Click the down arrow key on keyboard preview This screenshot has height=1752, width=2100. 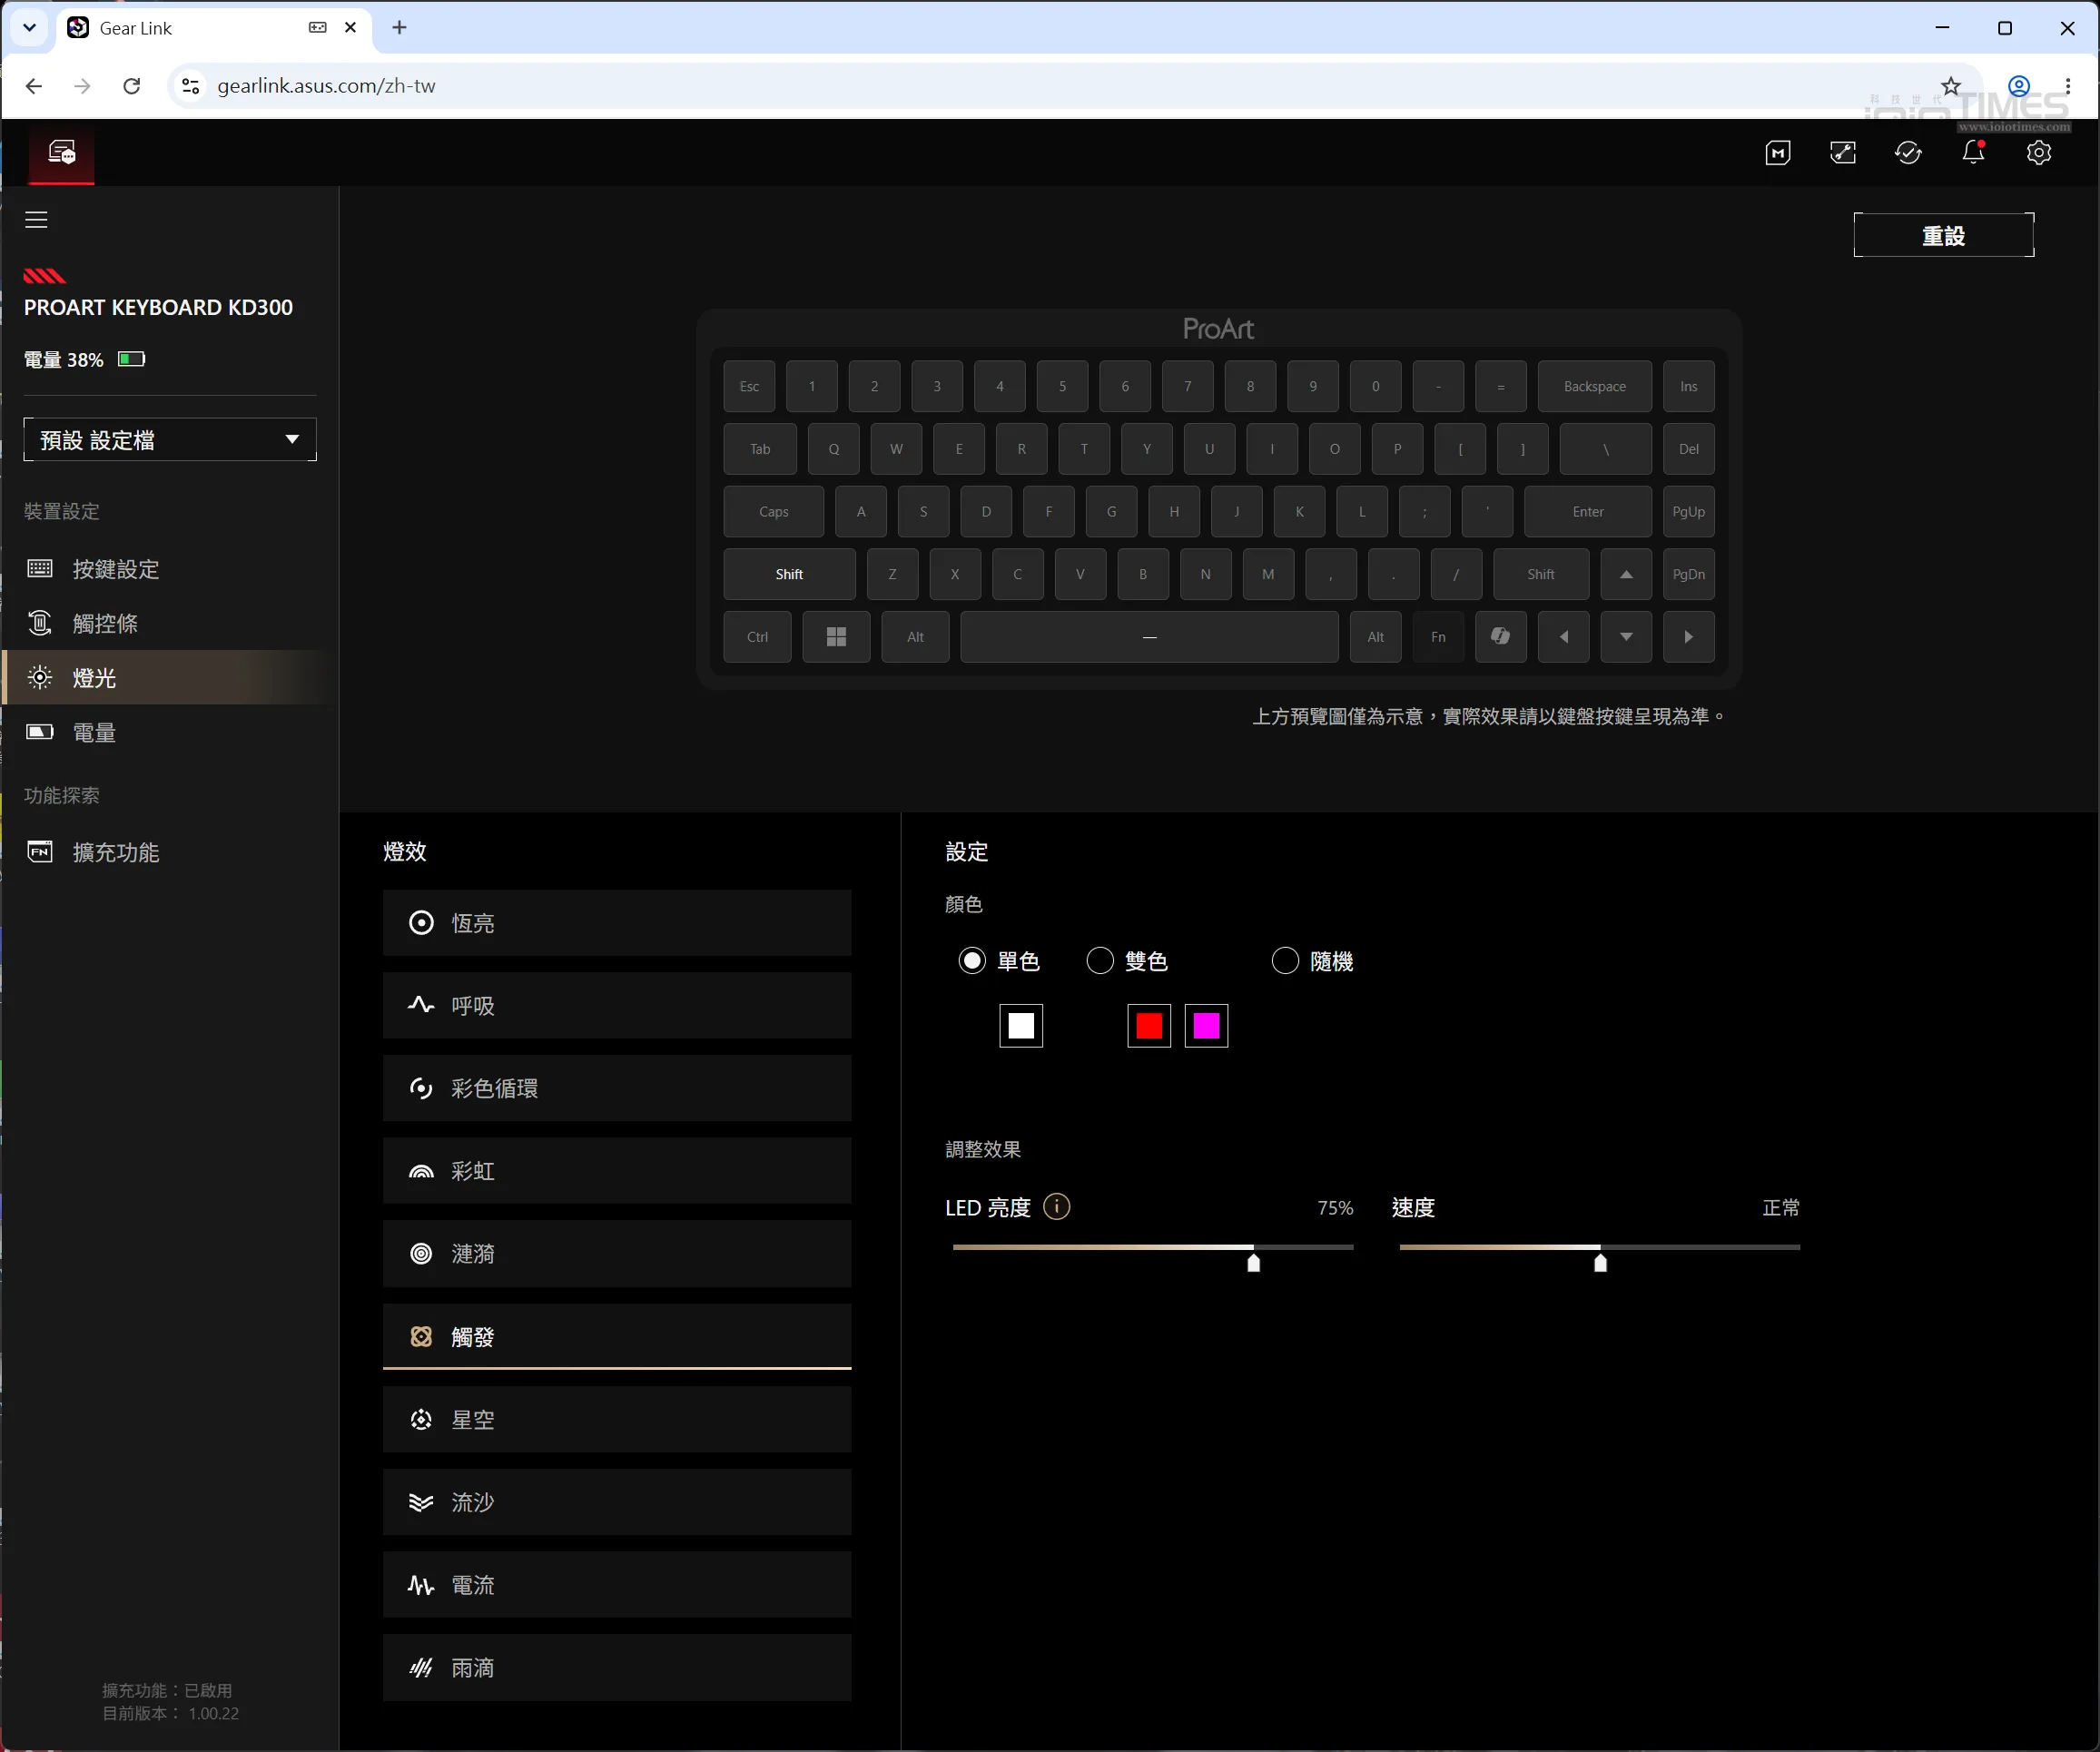1626,637
